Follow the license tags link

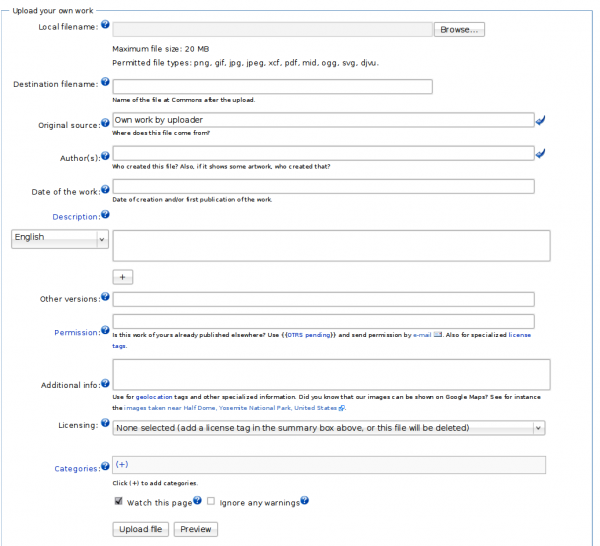pos(520,335)
